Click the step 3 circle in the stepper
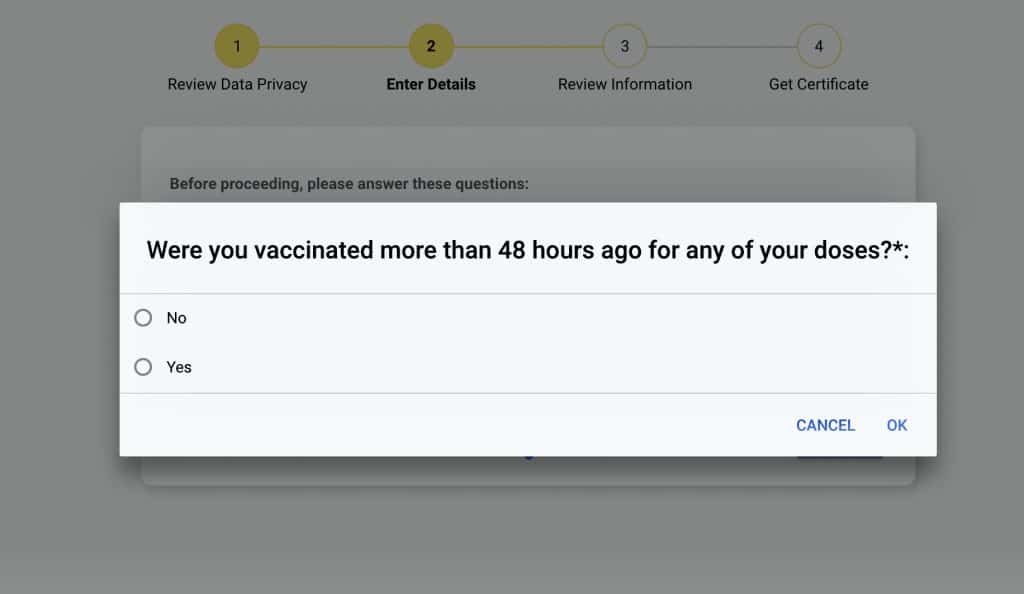Screen dimensions: 1024x594 [625, 46]
